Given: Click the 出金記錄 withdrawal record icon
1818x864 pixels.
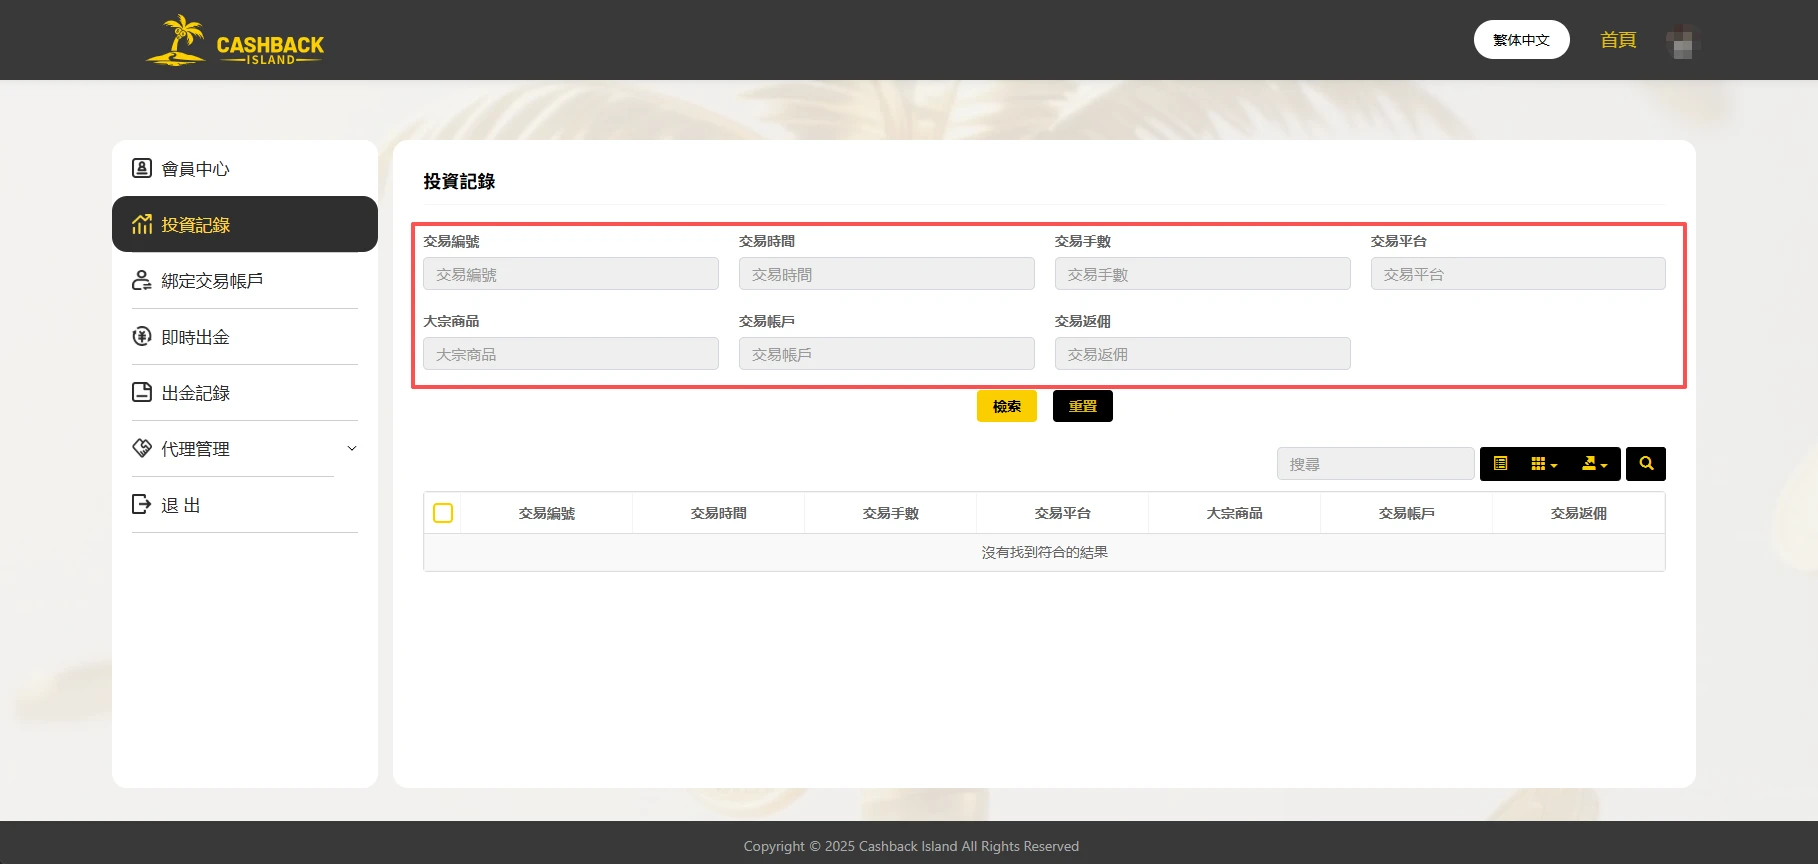Looking at the screenshot, I should tap(142, 392).
